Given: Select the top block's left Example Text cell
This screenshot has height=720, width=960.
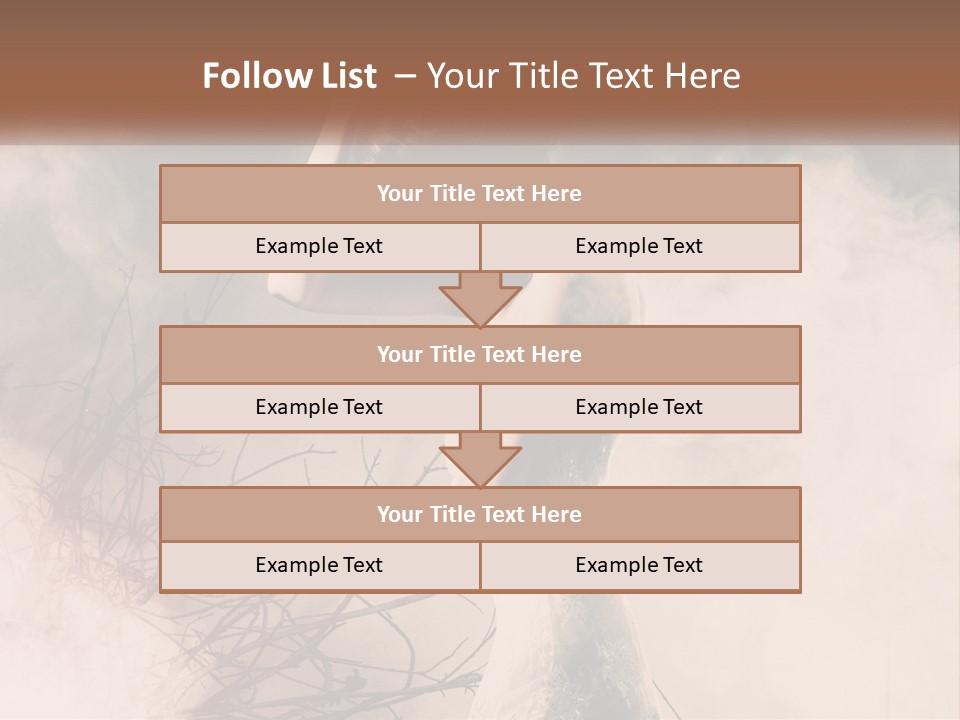Looking at the screenshot, I should (320, 247).
